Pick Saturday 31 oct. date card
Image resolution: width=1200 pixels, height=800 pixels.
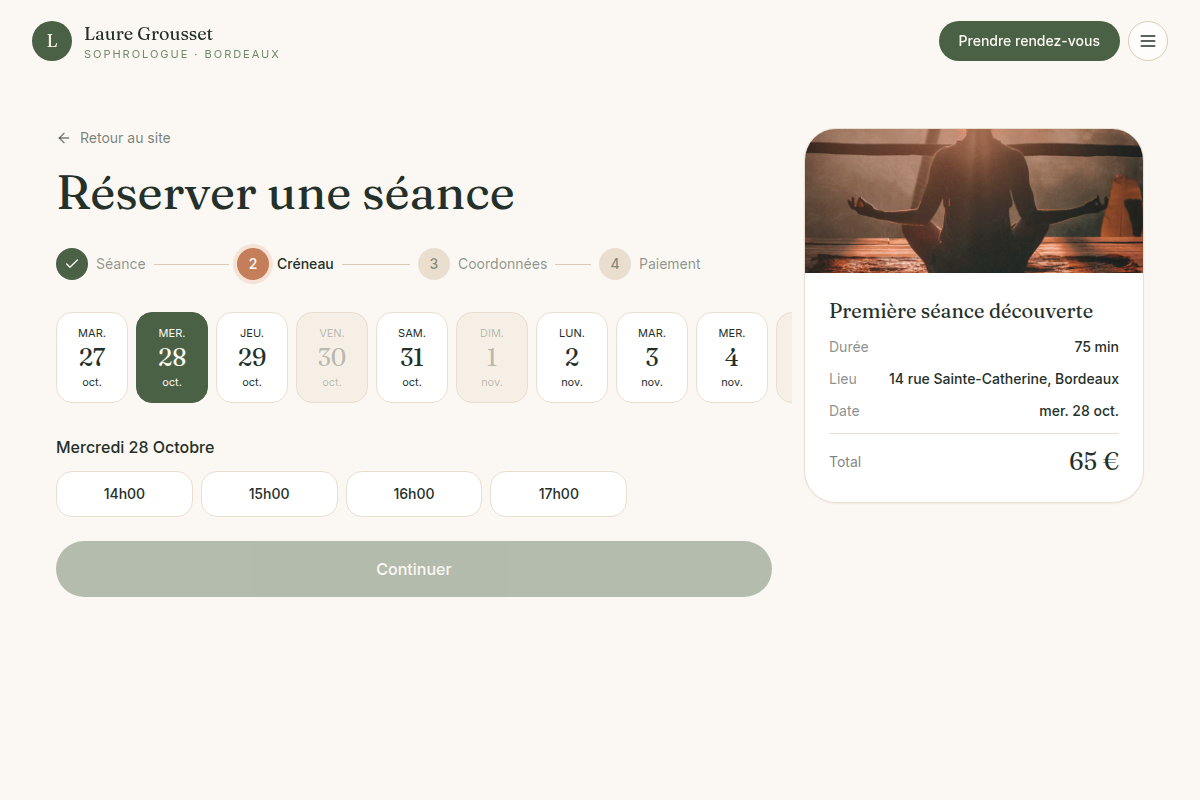point(412,358)
